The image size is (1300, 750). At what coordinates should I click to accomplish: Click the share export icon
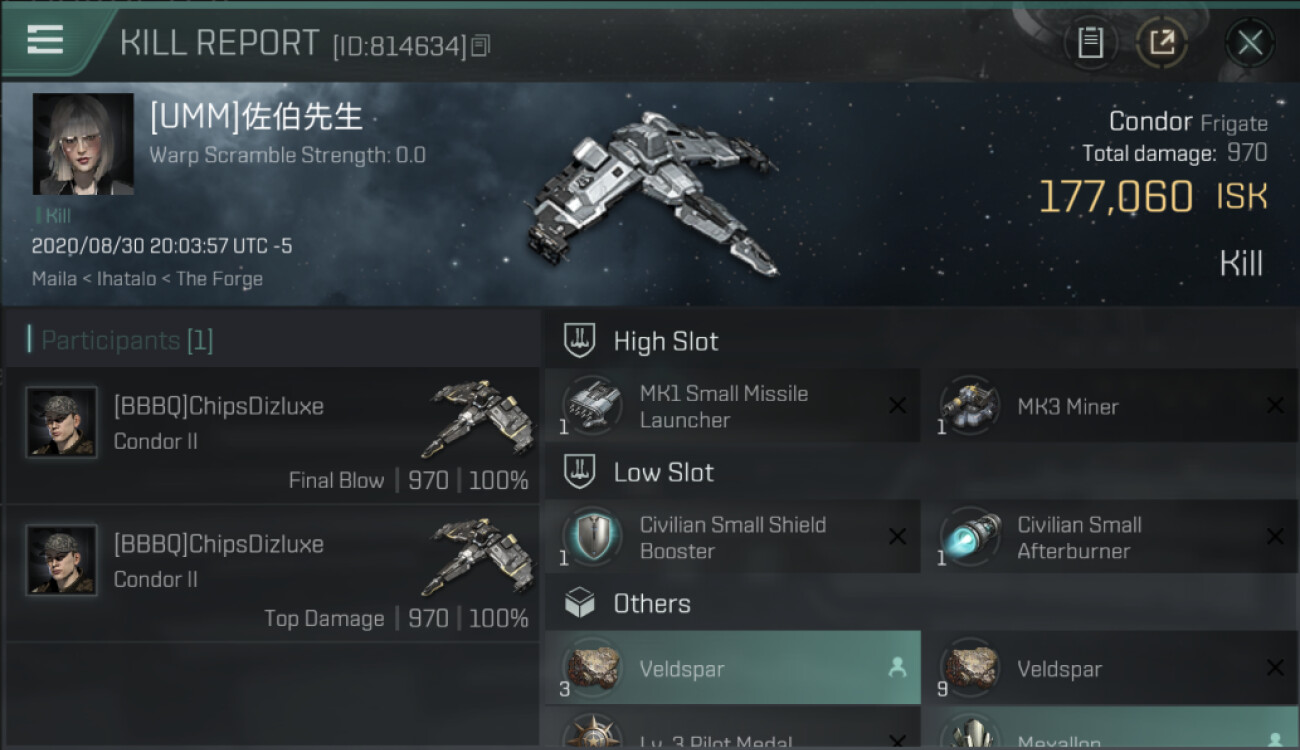tap(1162, 43)
